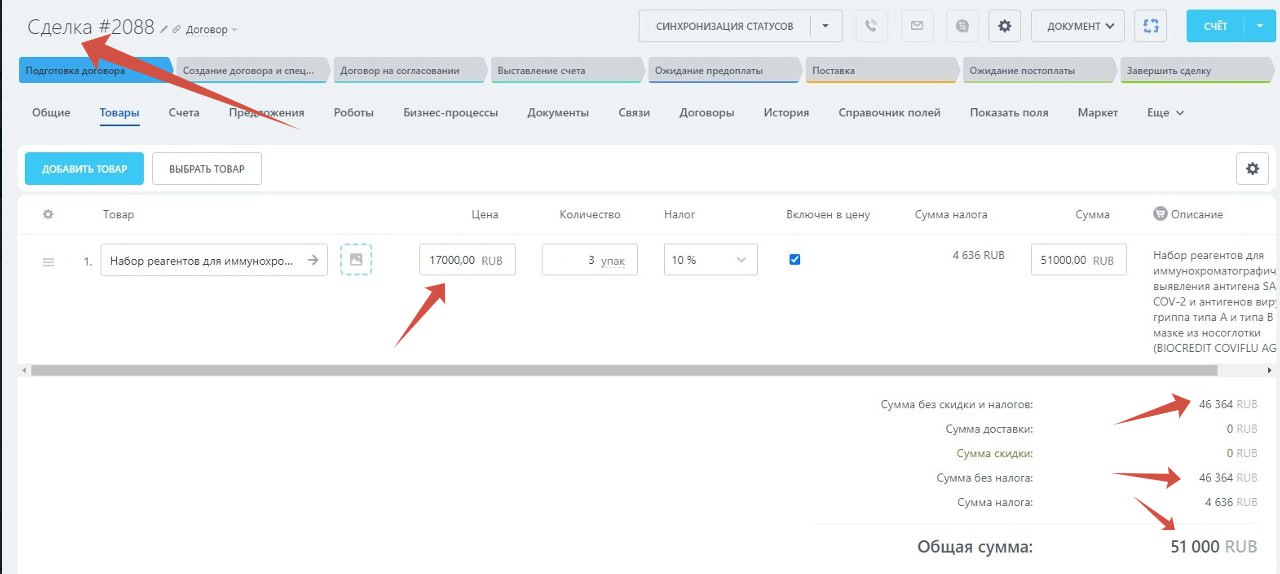Click the right arrow of horizontal scrollbar

1270,370
